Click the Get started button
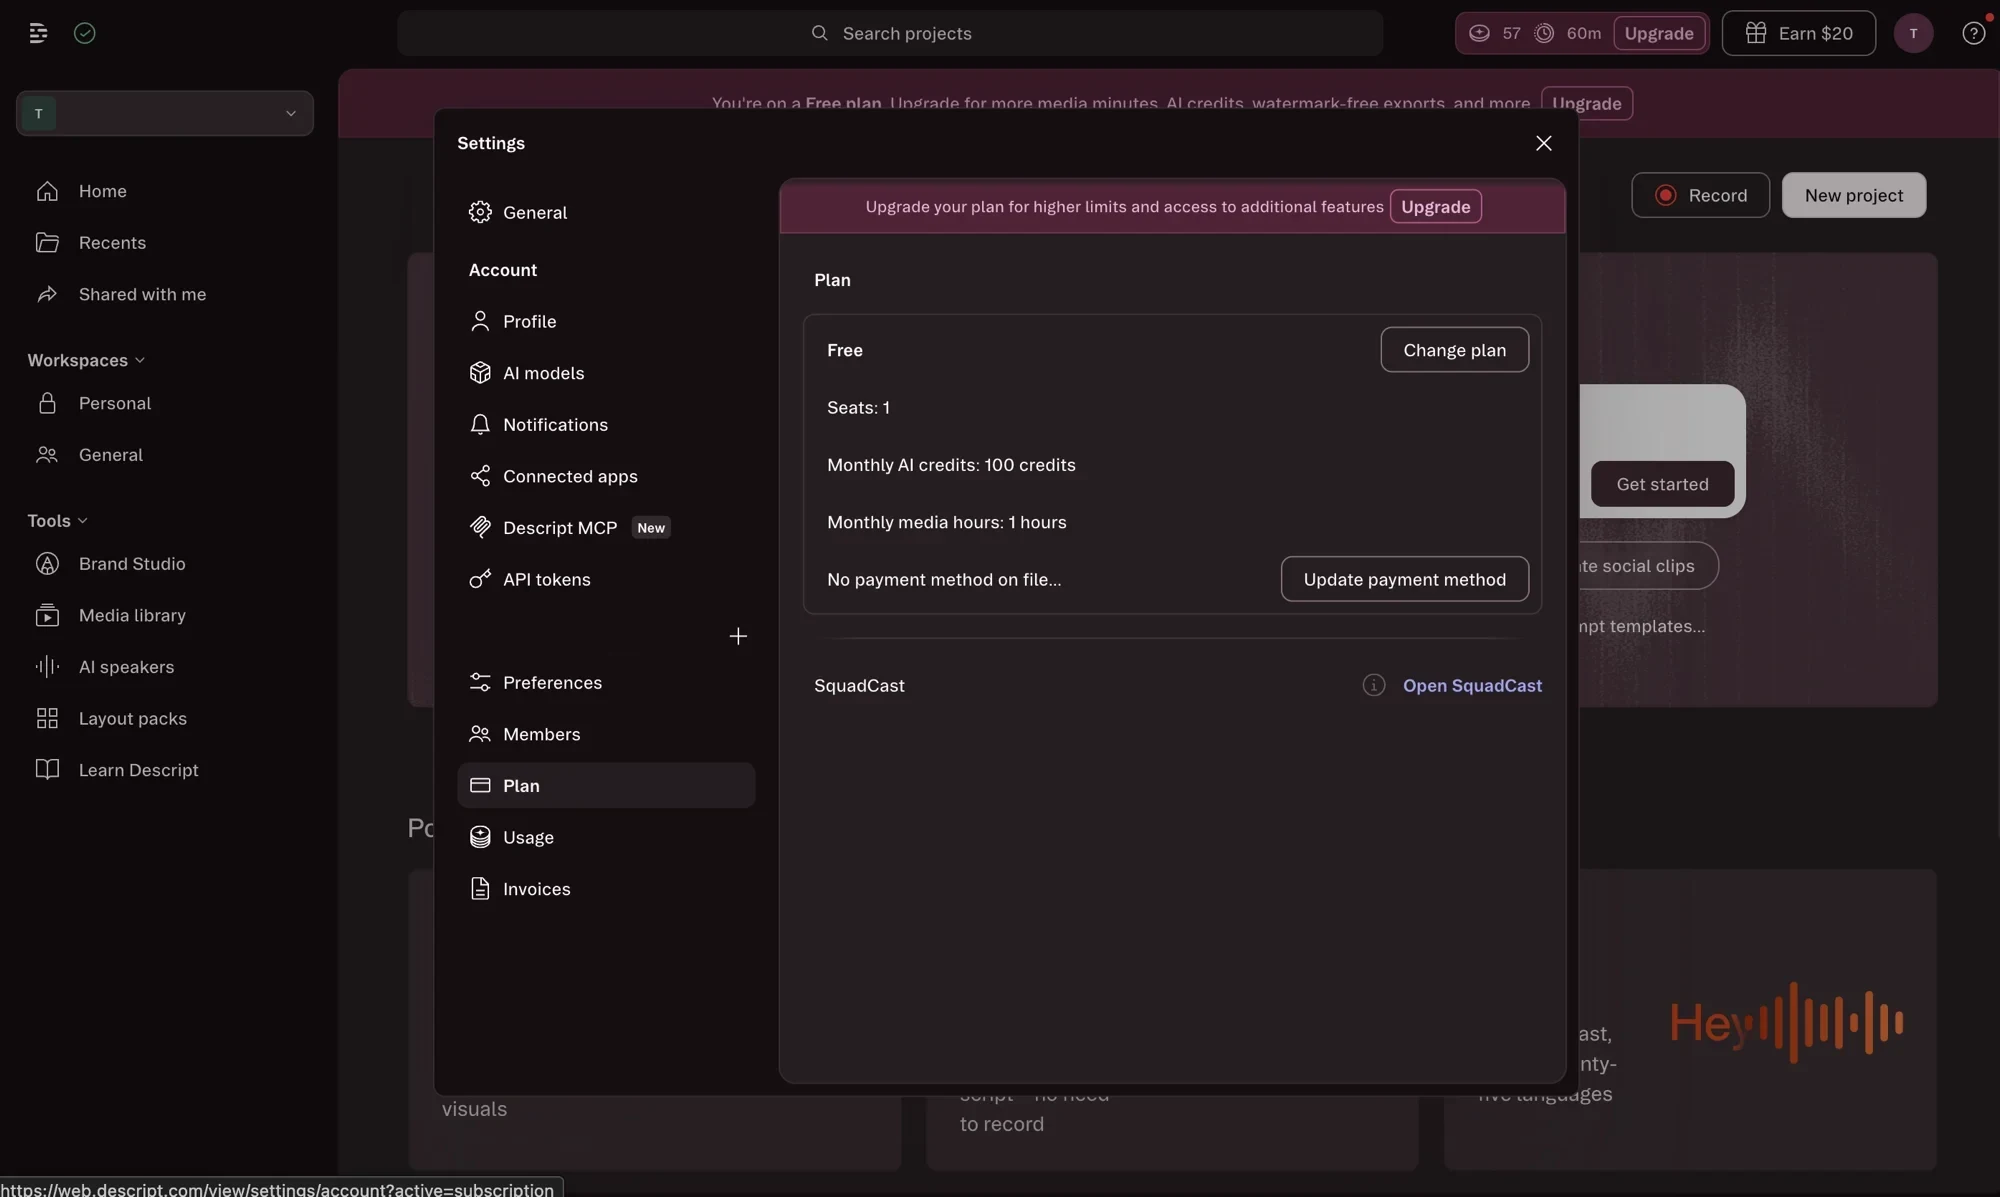This screenshot has height=1197, width=2000. (x=1662, y=484)
